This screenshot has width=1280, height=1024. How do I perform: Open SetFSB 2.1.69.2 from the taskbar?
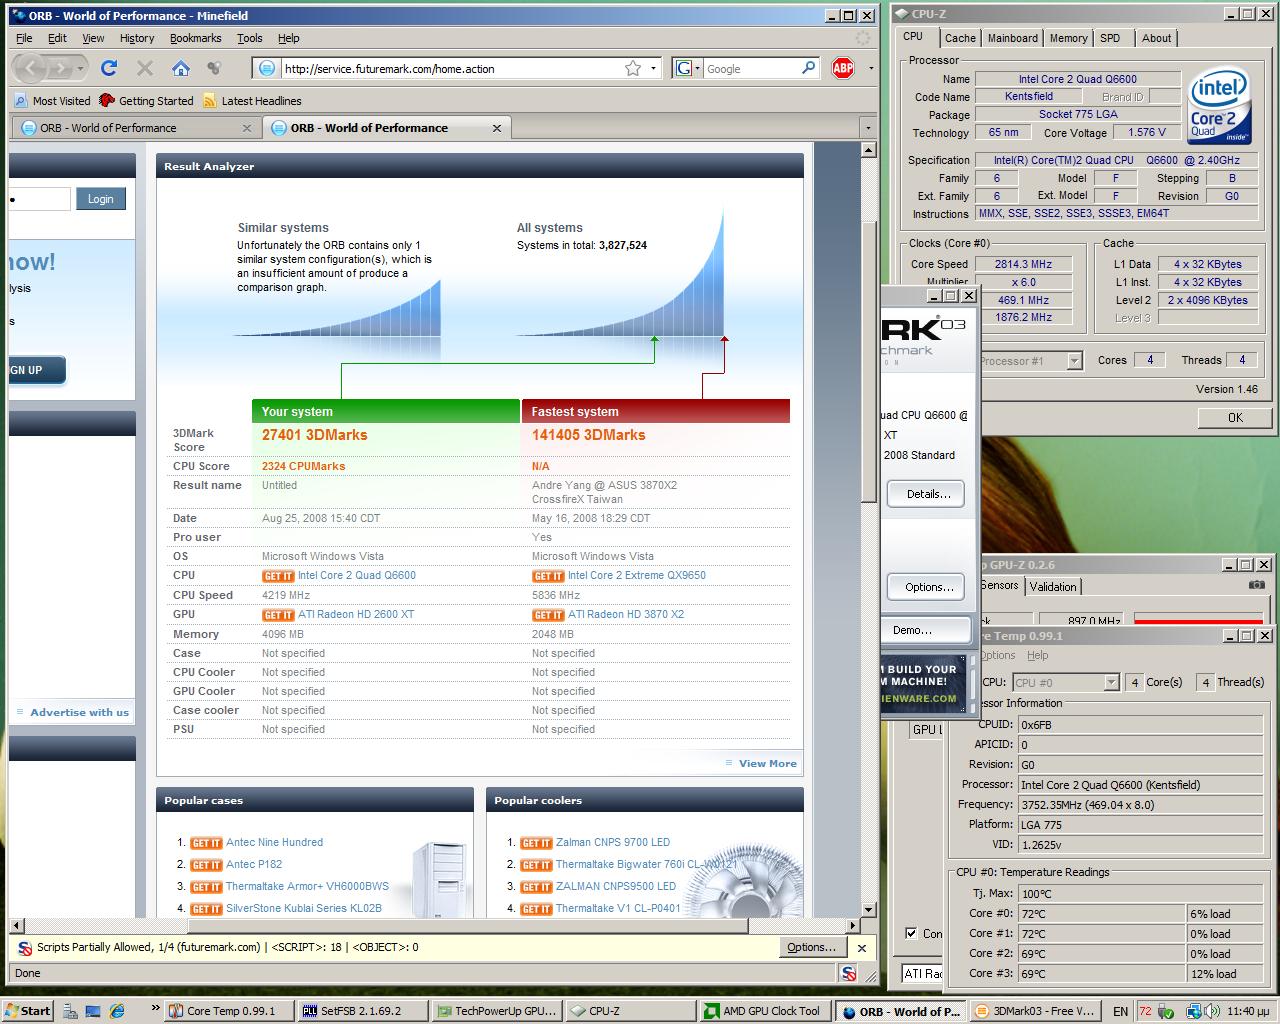tap(363, 1011)
